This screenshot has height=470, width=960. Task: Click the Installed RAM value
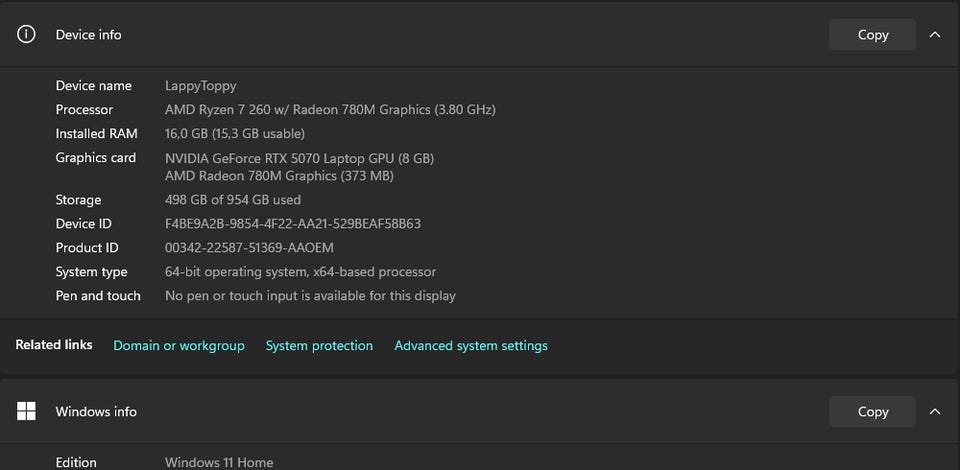point(234,133)
